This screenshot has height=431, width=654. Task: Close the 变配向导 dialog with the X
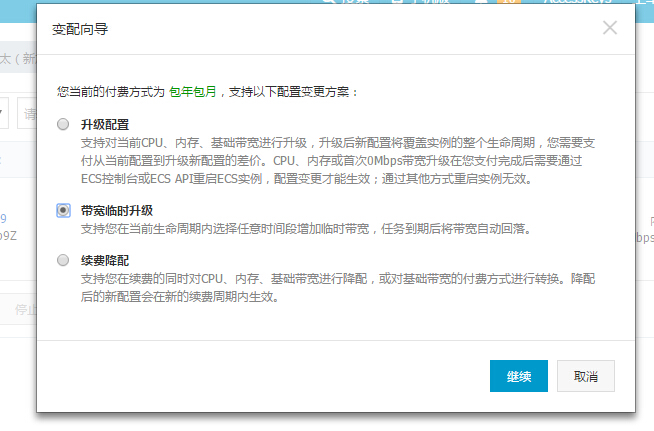click(x=610, y=28)
